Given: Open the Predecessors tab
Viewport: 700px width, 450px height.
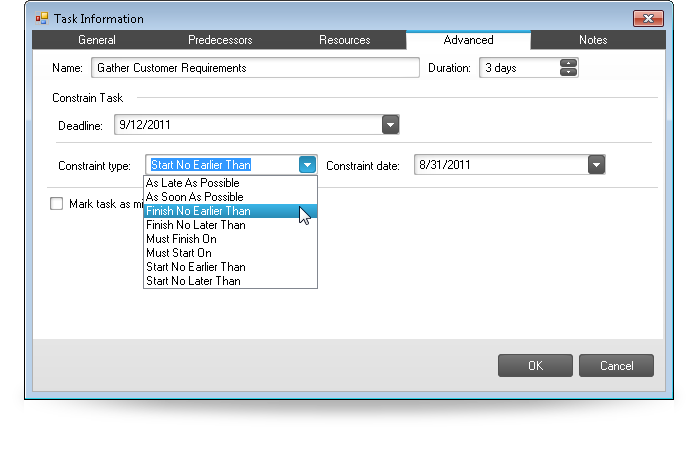Looking at the screenshot, I should pos(220,40).
